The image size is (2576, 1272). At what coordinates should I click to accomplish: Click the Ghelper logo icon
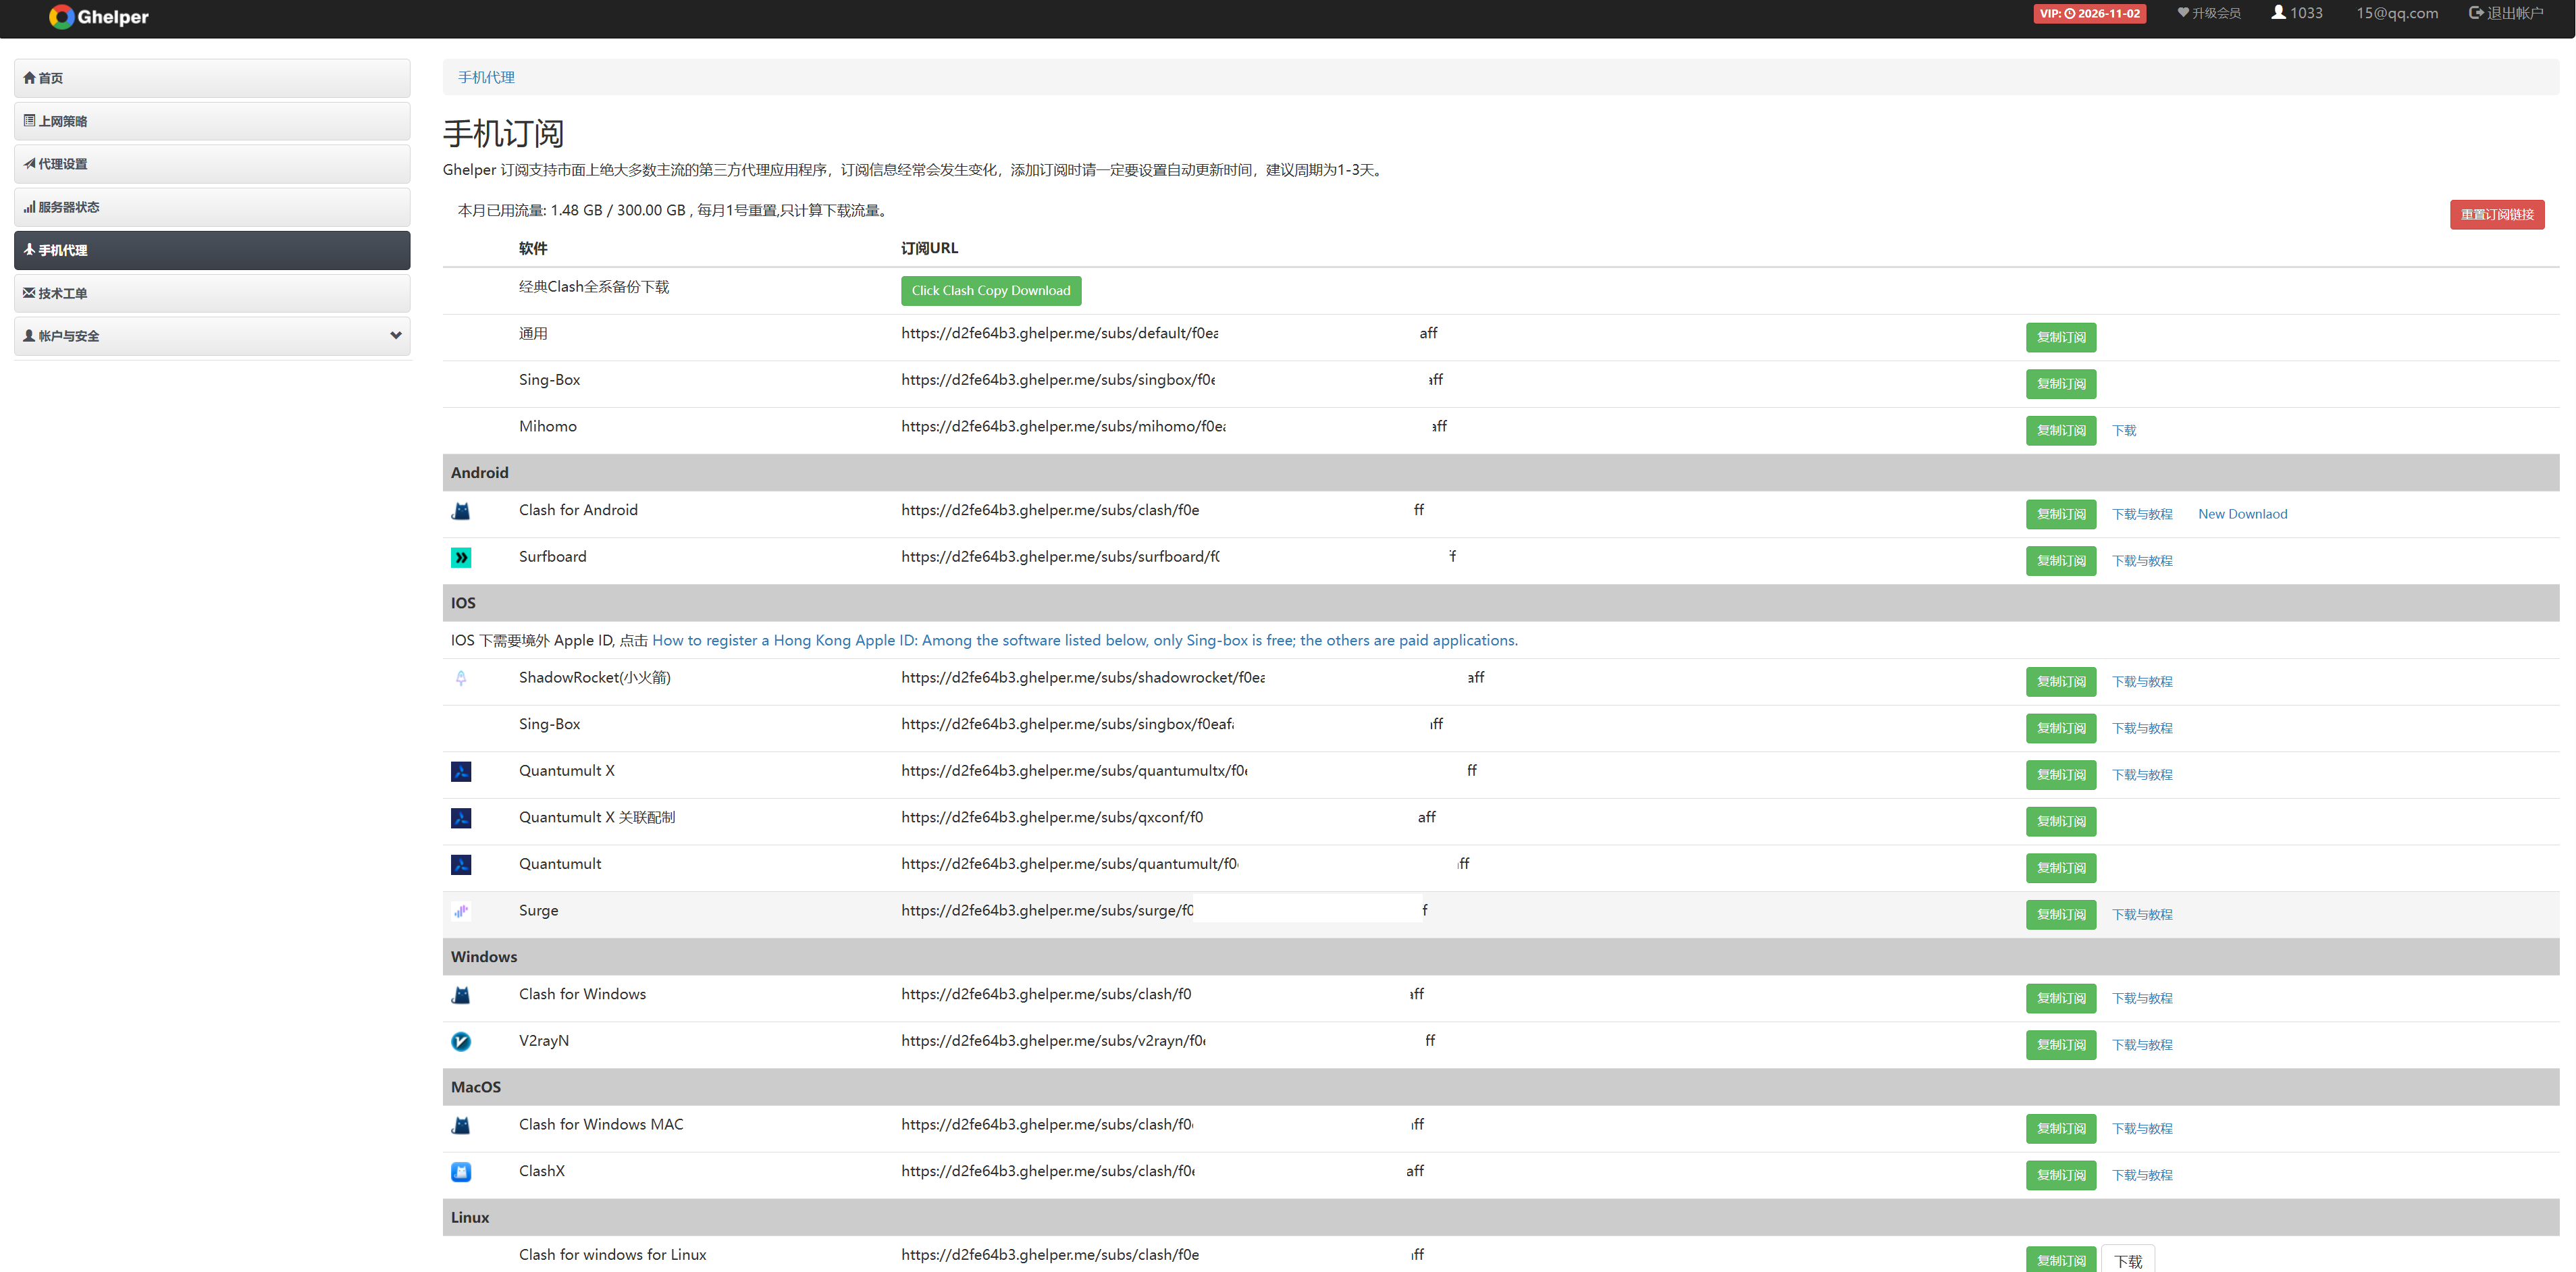pyautogui.click(x=62, y=16)
